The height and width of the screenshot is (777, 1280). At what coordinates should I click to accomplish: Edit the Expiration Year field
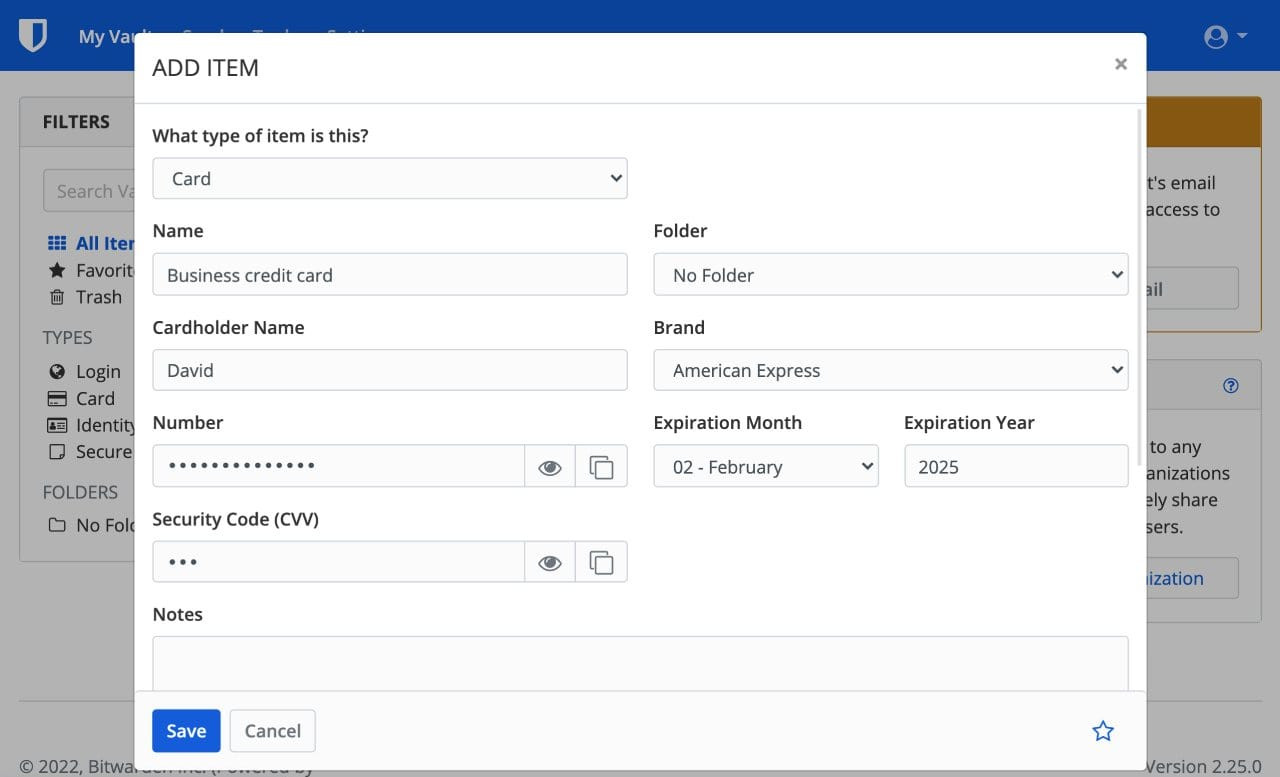[1016, 466]
